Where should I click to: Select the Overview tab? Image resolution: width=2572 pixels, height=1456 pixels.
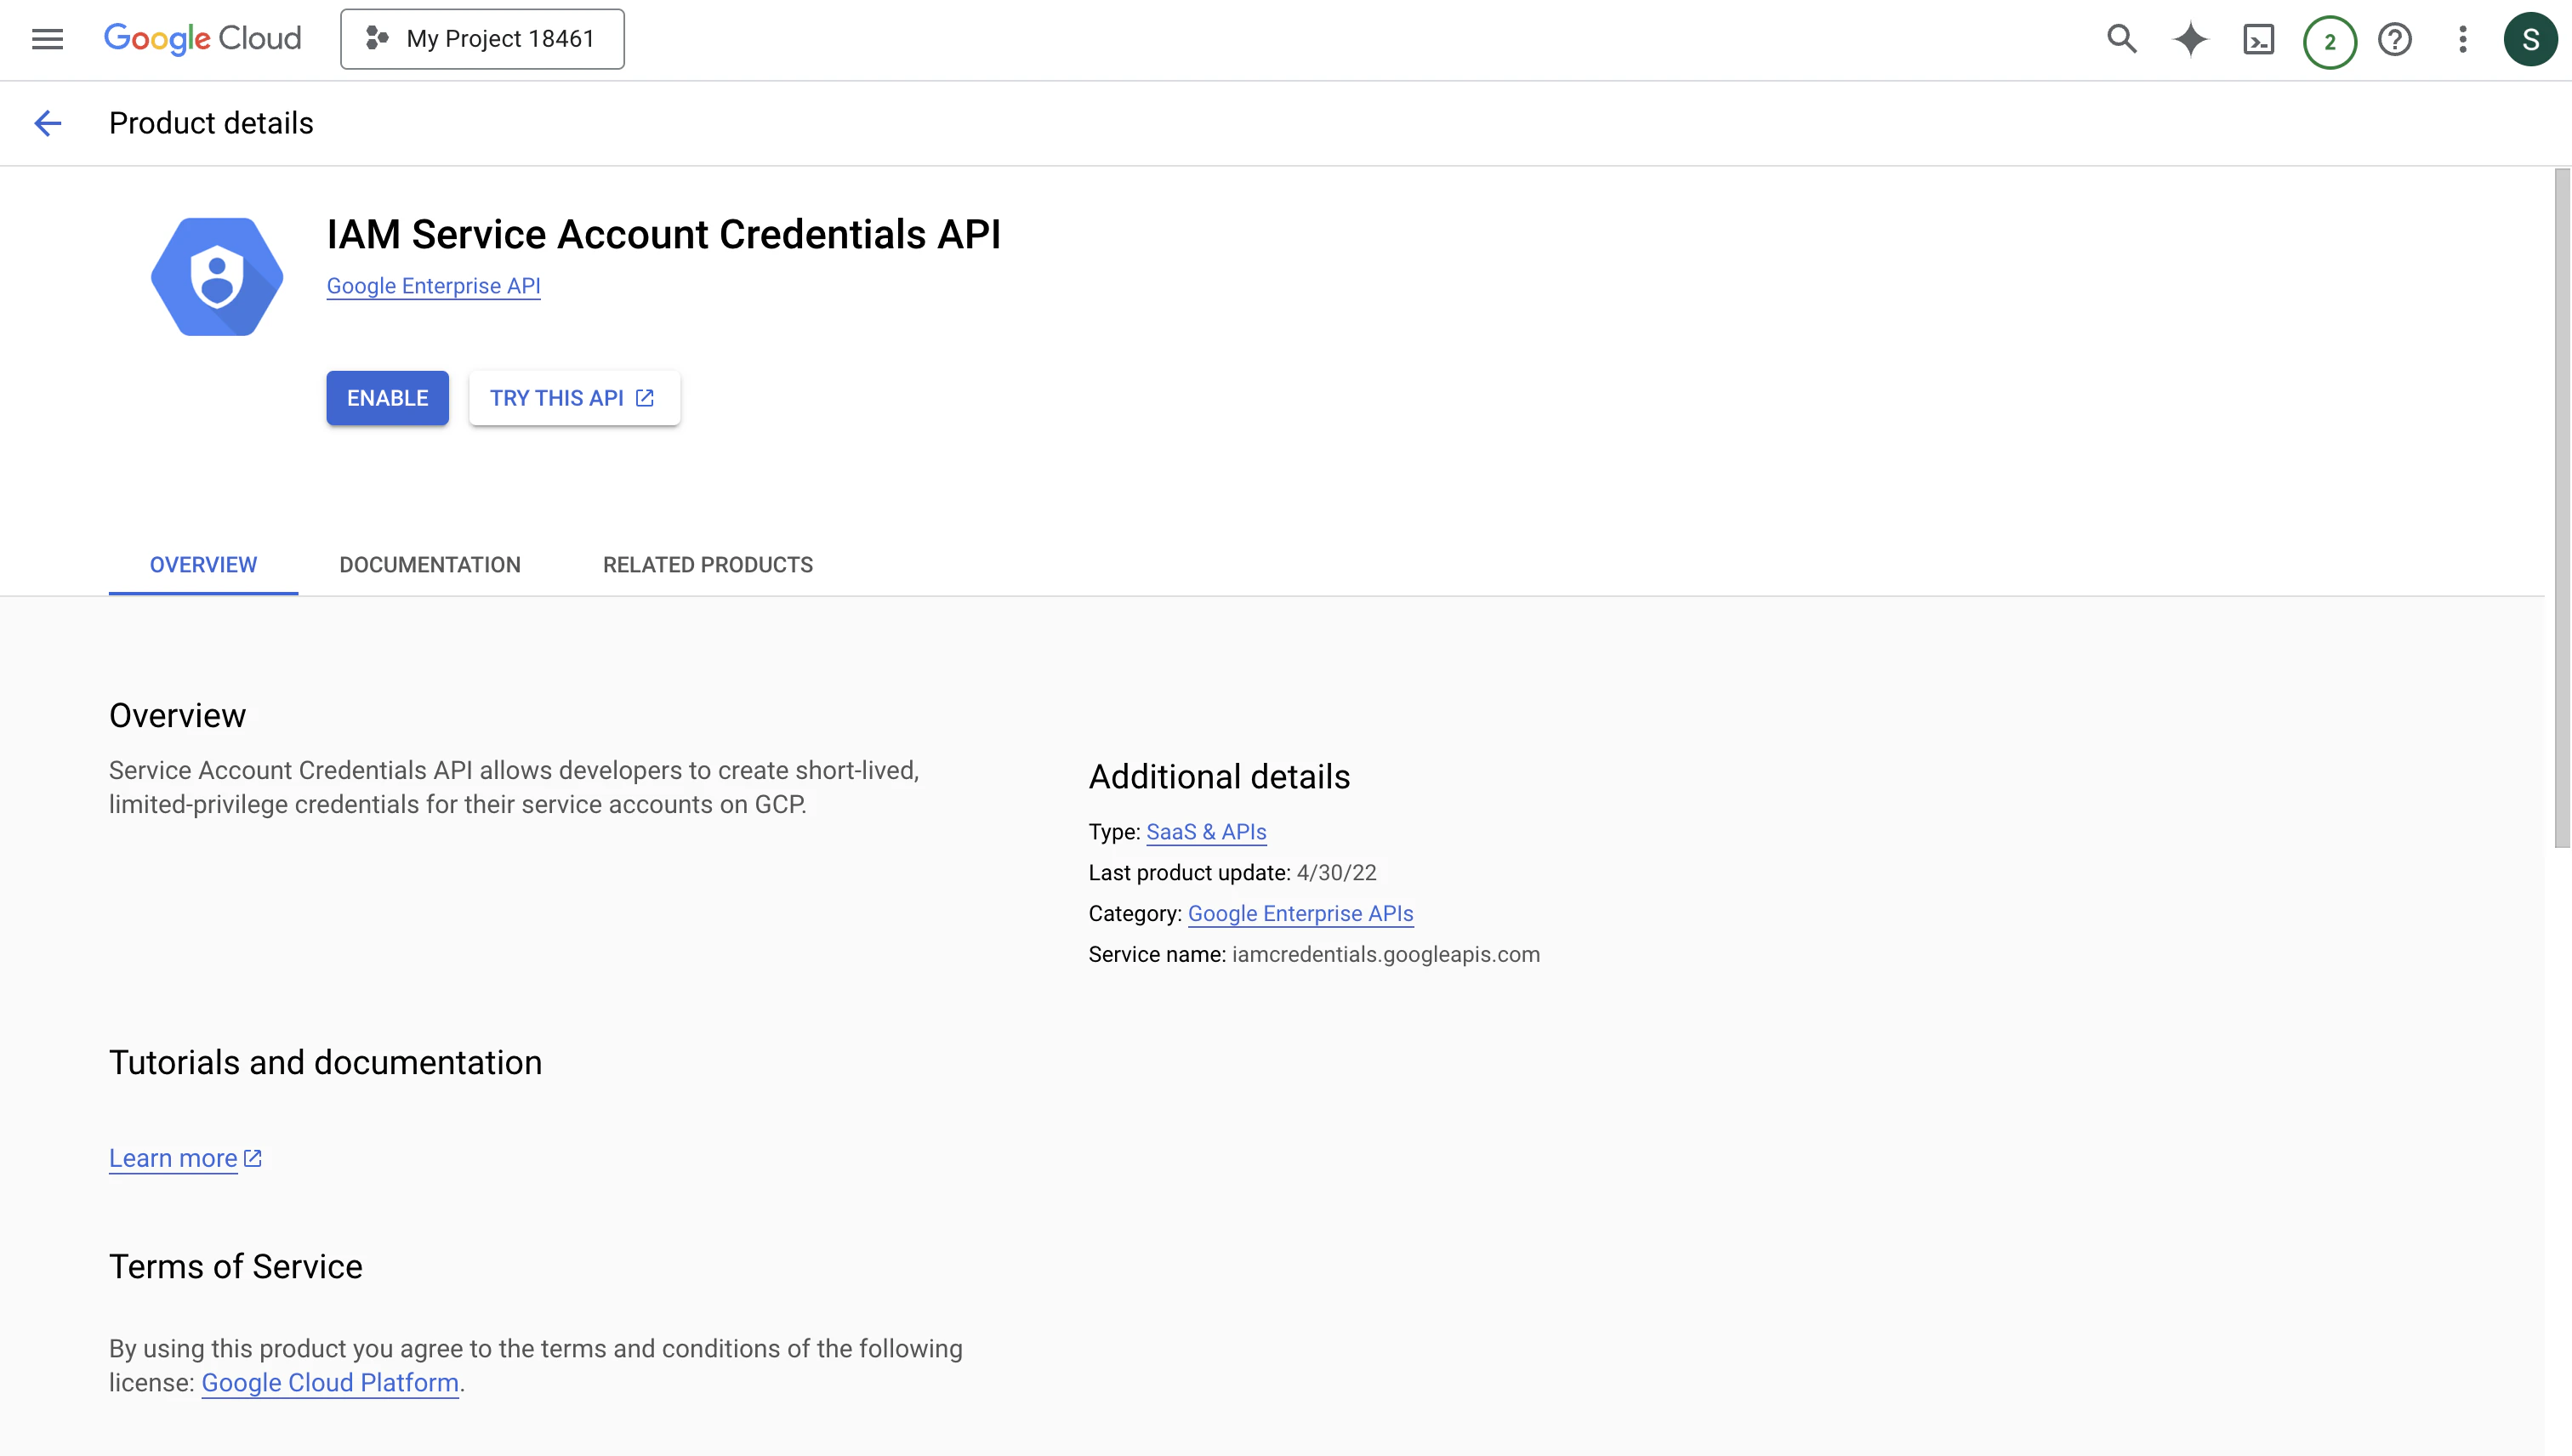coord(203,565)
